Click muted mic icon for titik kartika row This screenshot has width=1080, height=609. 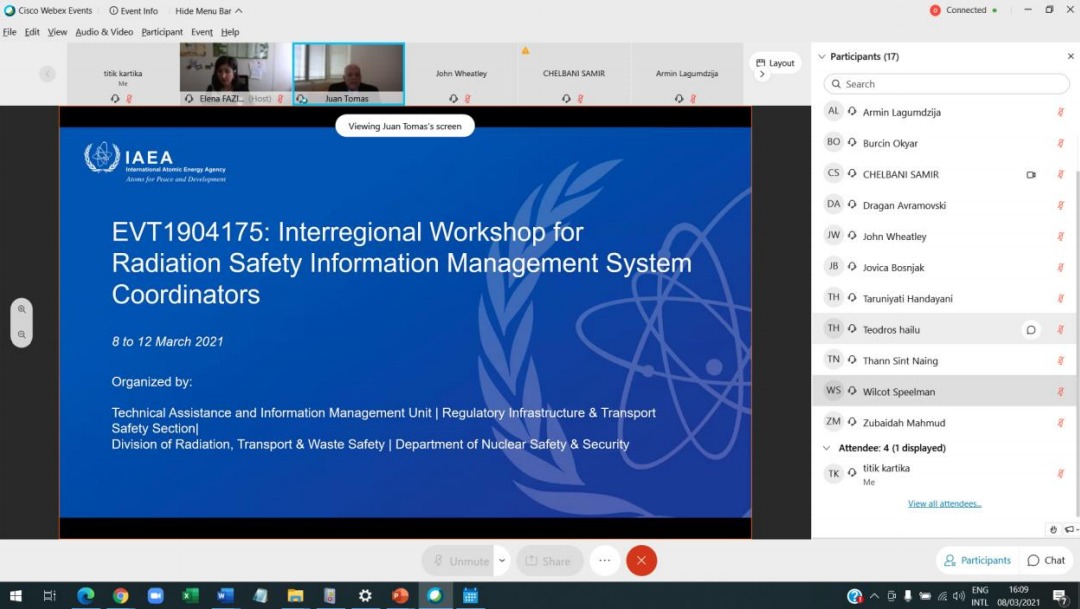pyautogui.click(x=1061, y=473)
